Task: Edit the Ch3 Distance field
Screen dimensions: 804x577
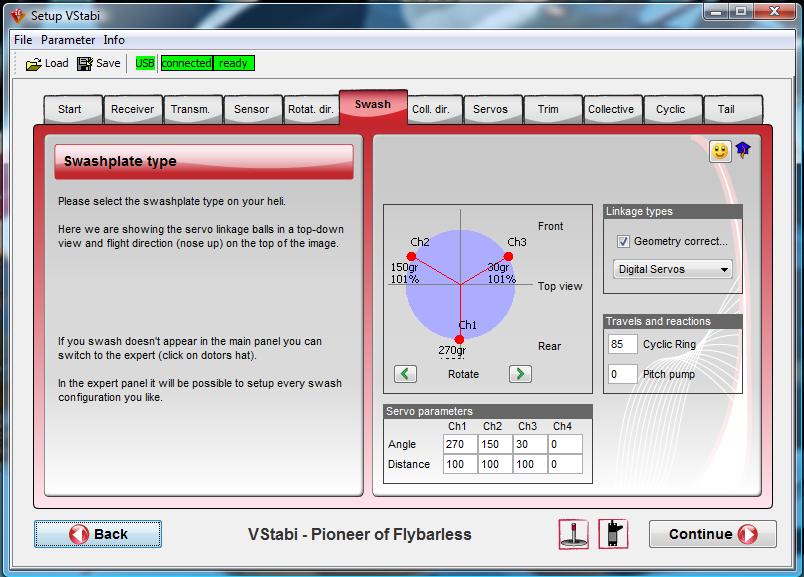Action: pyautogui.click(x=530, y=464)
